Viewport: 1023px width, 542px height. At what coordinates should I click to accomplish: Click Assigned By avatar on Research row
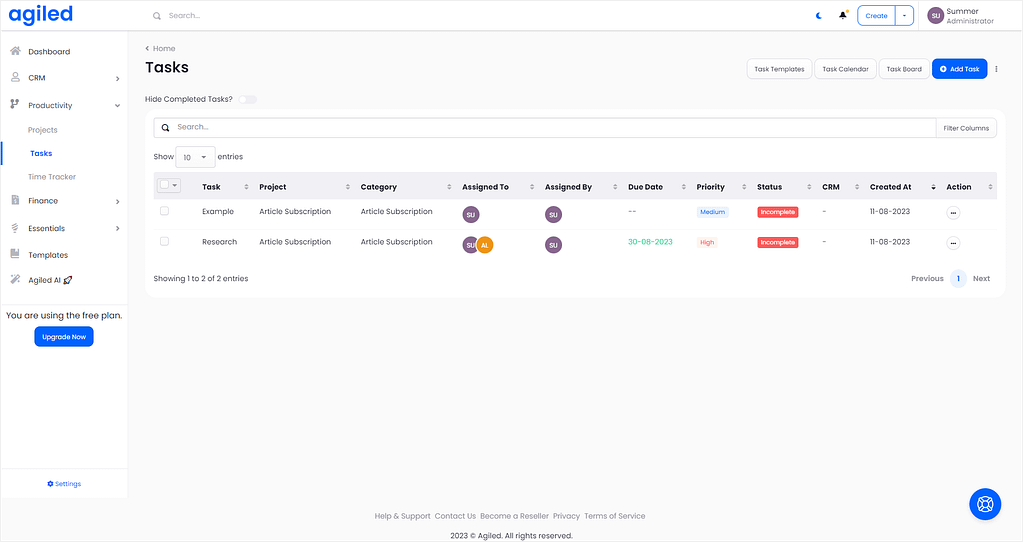point(553,245)
